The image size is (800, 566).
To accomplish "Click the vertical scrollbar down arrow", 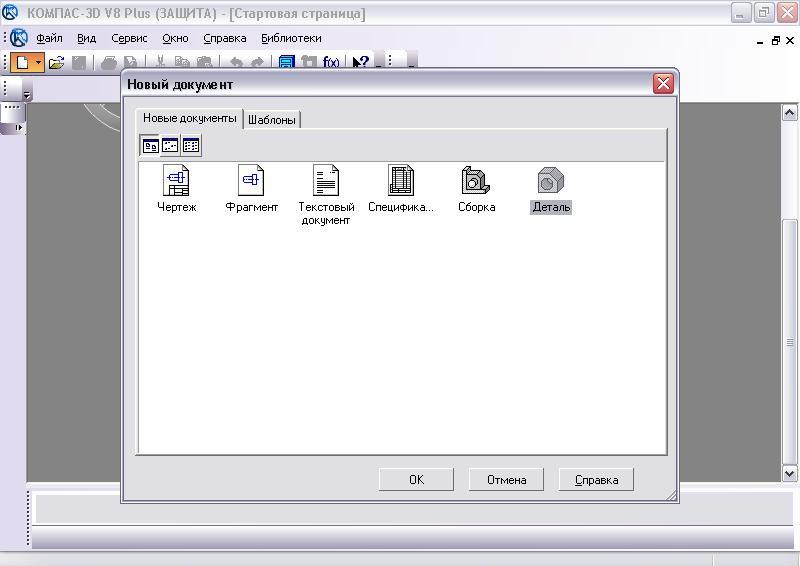I will click(x=789, y=474).
